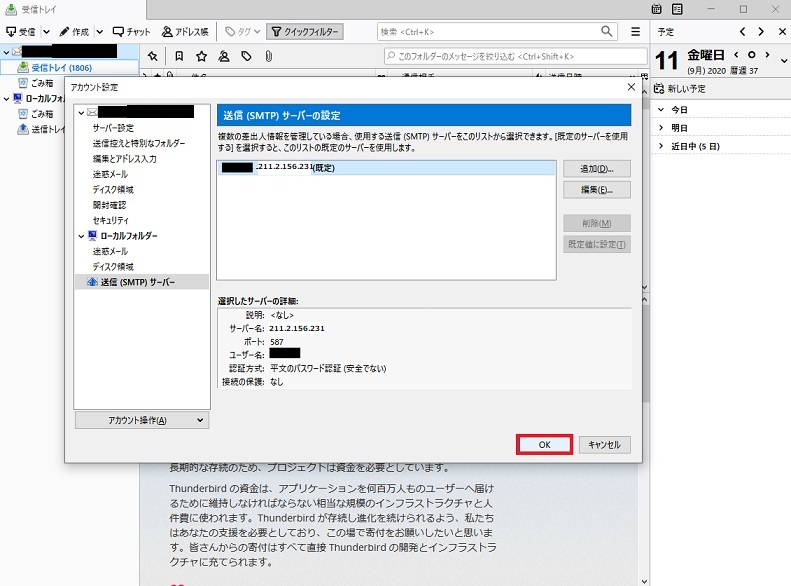791x586 pixels.
Task: Select セキュリティ in settings tree
Action: pyautogui.click(x=110, y=220)
